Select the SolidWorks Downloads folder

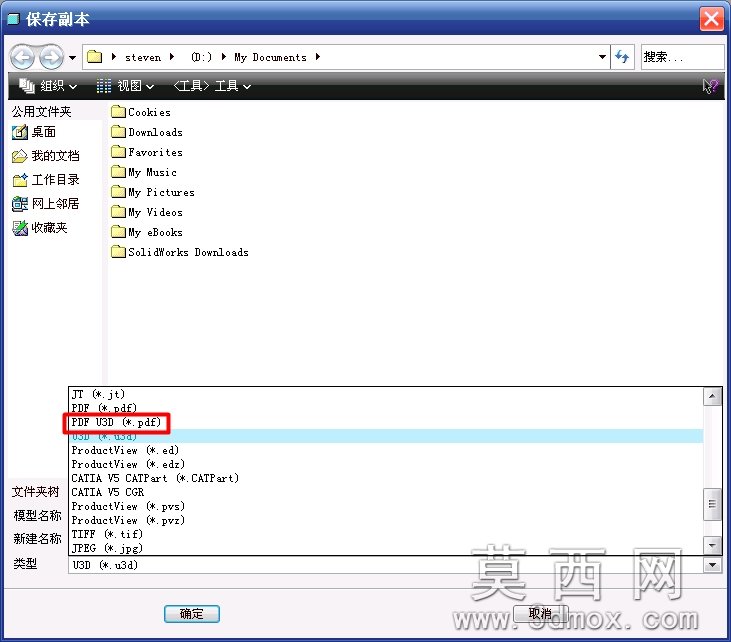tap(180, 252)
